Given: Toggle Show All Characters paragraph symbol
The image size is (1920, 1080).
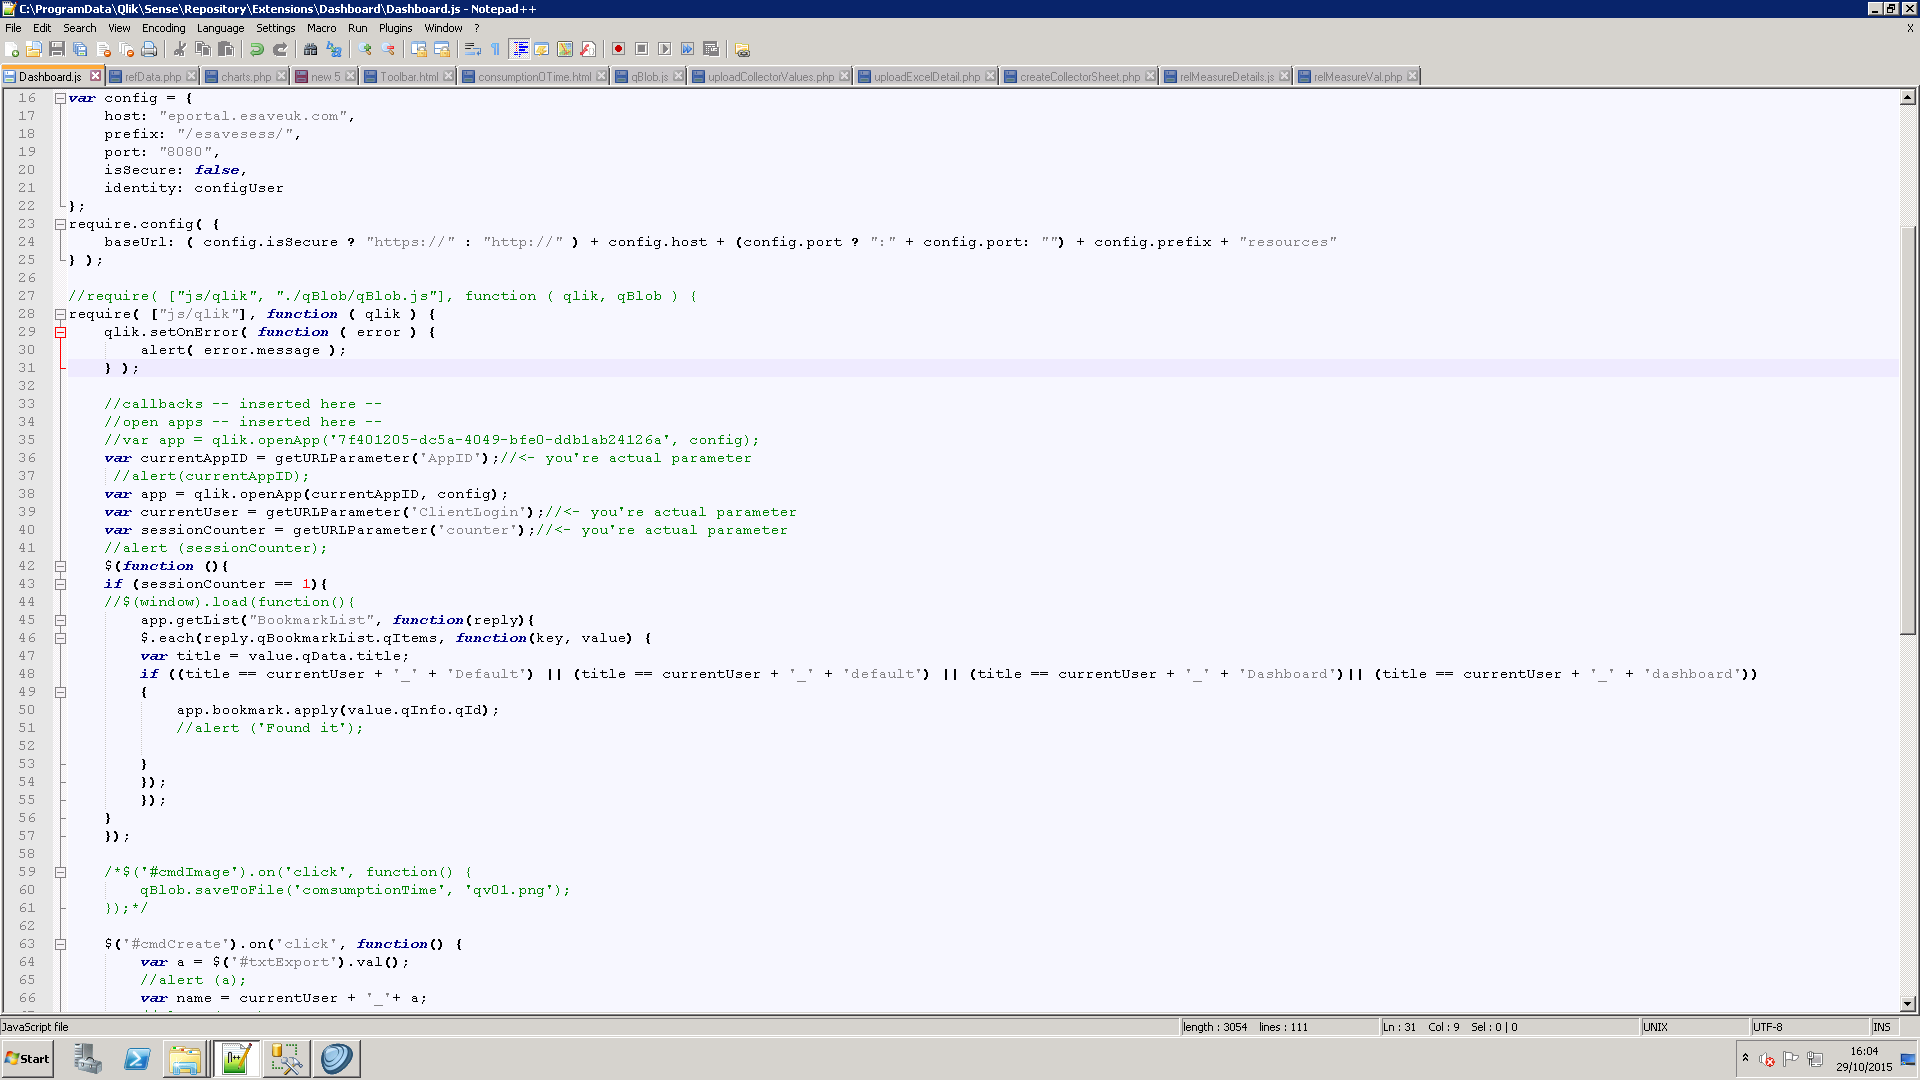Looking at the screenshot, I should (x=496, y=49).
